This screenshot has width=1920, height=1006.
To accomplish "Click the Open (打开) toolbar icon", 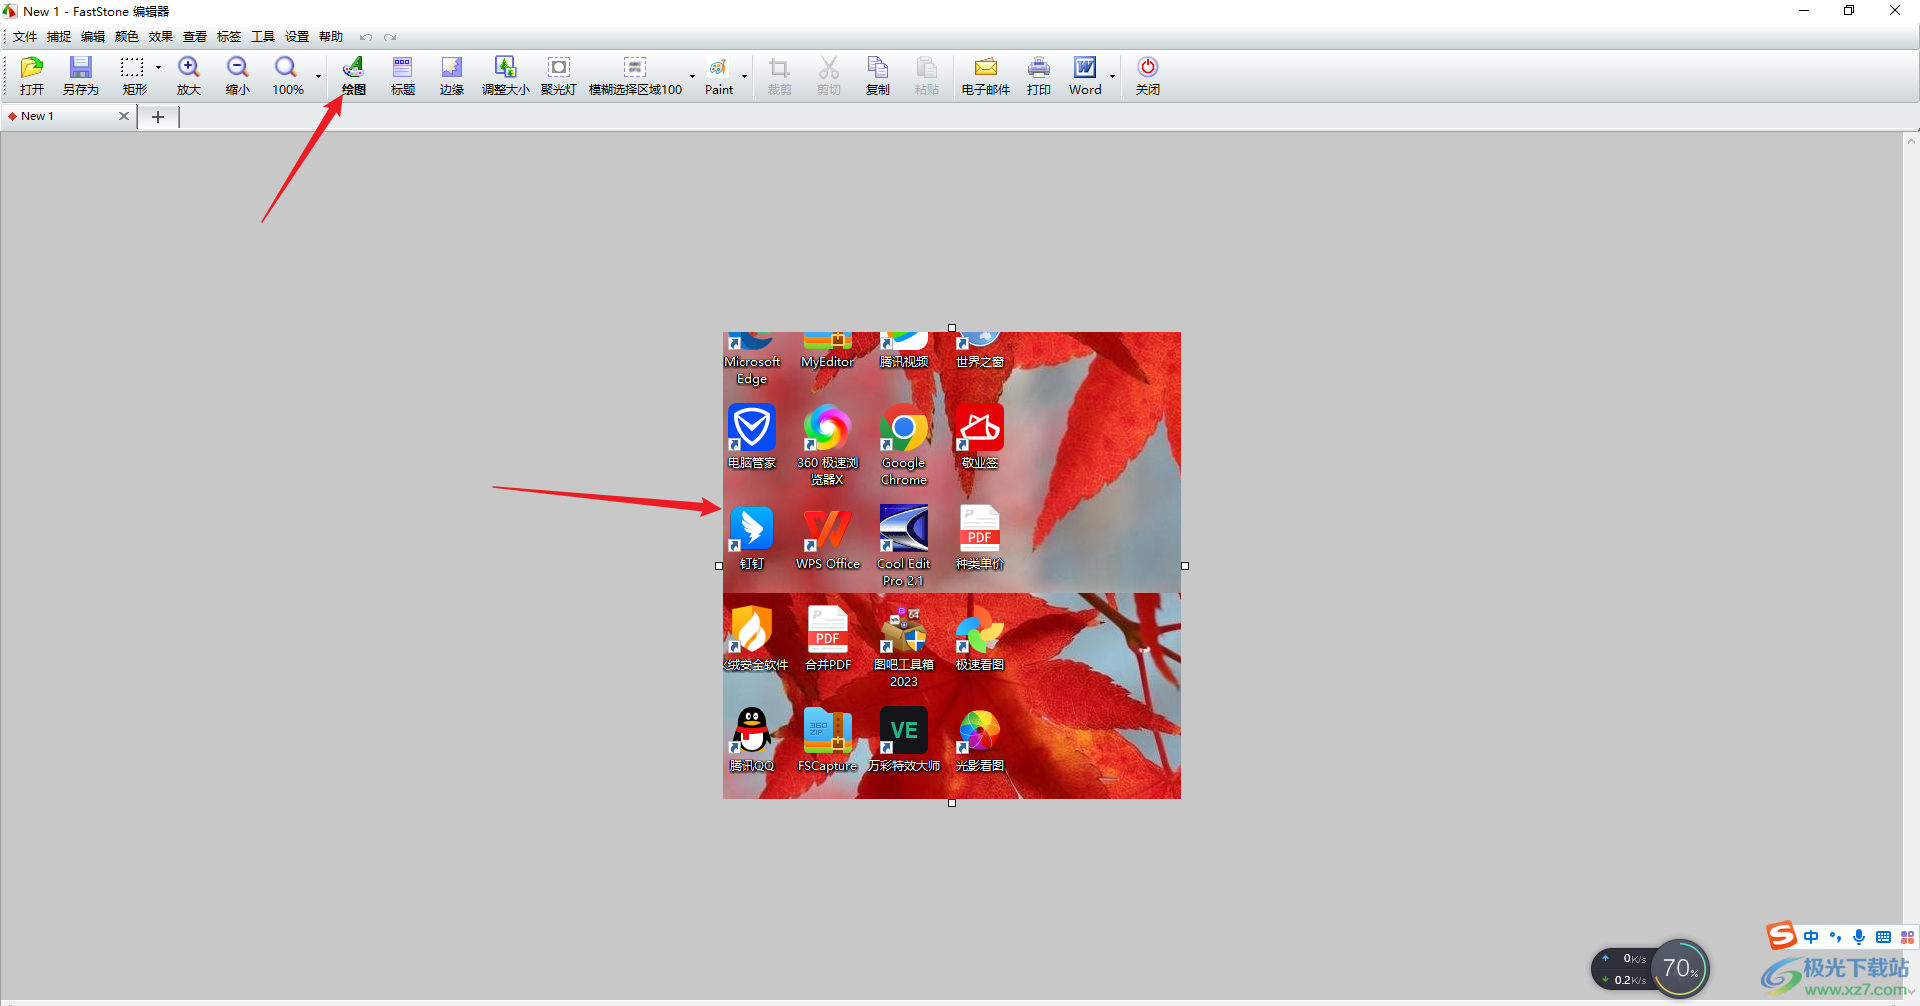I will (32, 76).
